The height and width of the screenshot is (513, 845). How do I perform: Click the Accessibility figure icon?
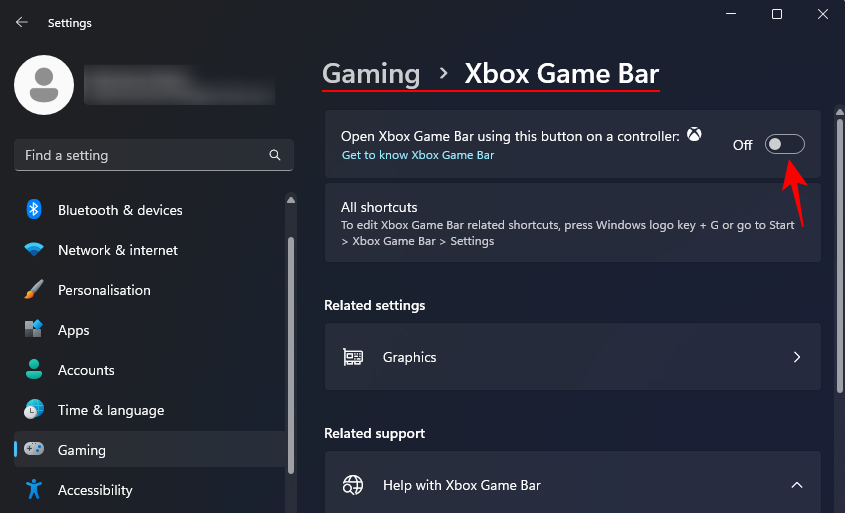point(33,489)
